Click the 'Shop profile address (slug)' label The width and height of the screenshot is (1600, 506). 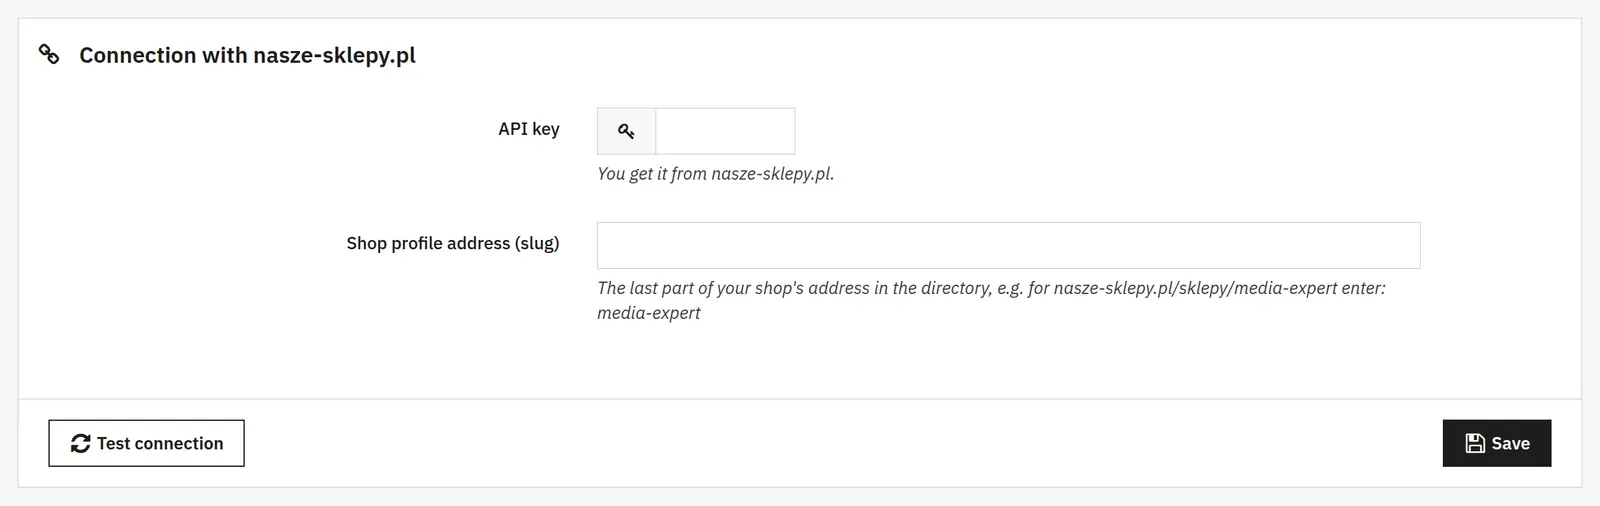(453, 243)
